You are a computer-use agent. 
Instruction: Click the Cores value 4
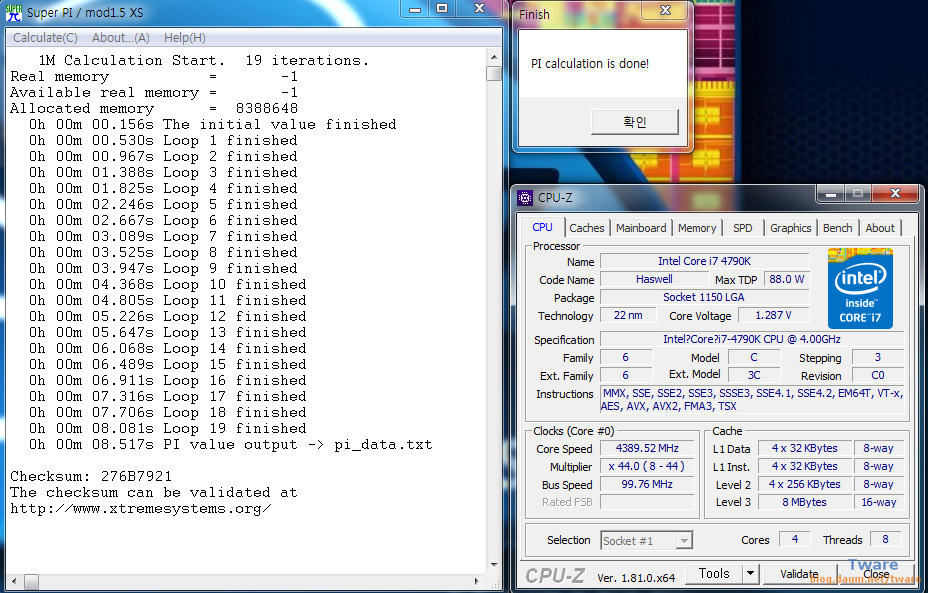tap(794, 539)
